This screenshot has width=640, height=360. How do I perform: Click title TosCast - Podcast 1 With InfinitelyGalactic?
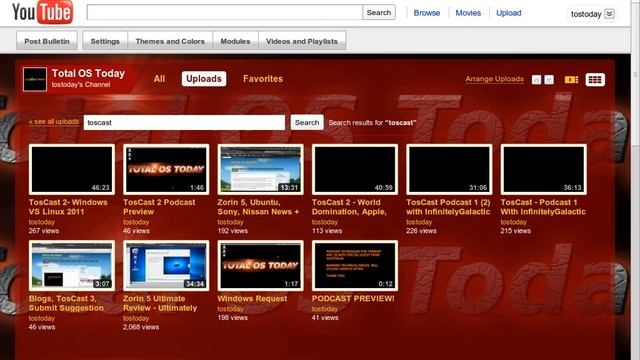point(543,207)
